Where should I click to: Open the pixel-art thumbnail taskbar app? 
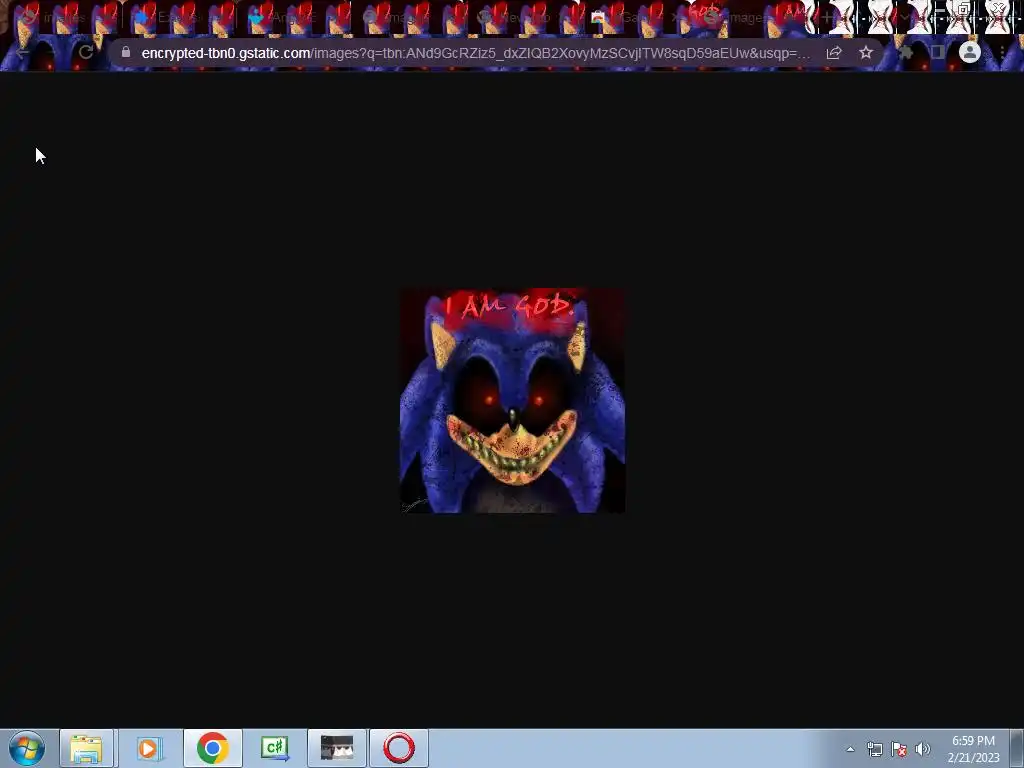337,748
